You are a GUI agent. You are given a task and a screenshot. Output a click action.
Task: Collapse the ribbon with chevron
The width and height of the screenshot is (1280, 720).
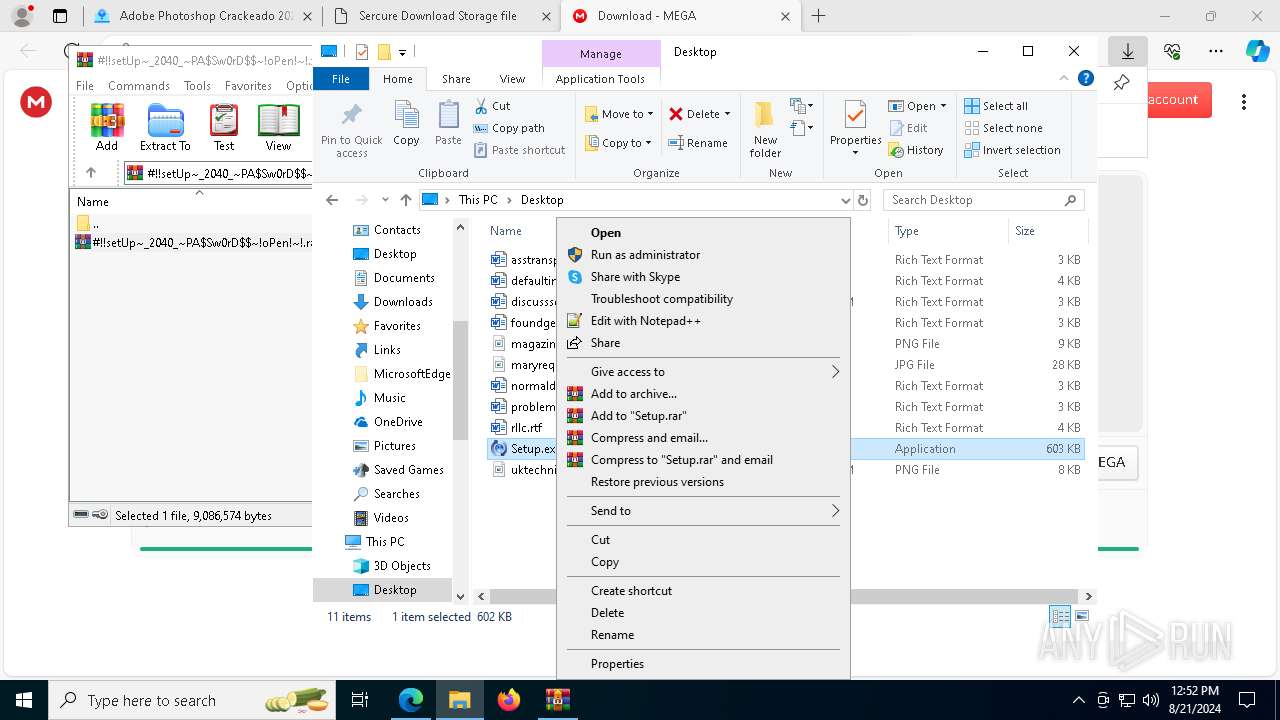(x=1064, y=78)
